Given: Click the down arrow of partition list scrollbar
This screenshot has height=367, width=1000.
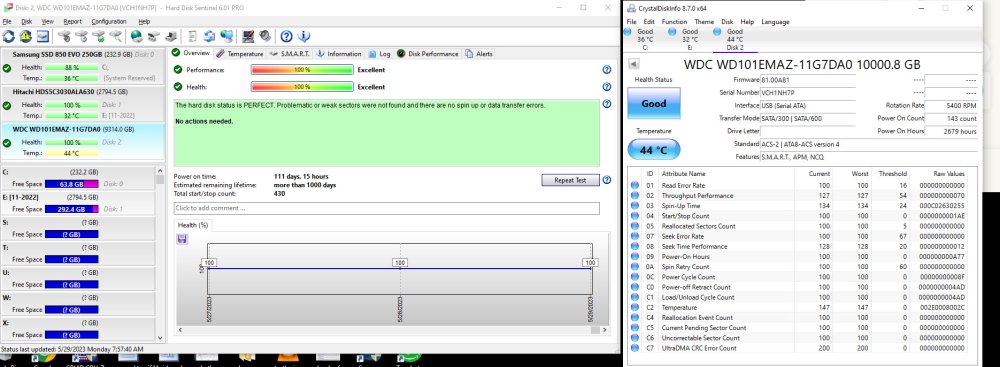Looking at the screenshot, I should (x=160, y=338).
